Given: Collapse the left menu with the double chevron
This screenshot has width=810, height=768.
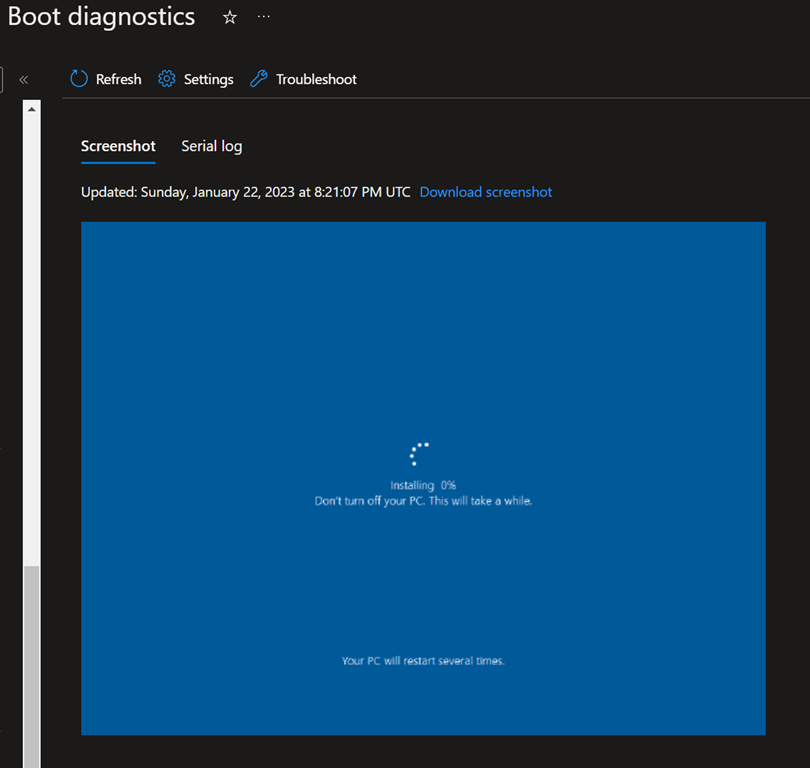Looking at the screenshot, I should (23, 79).
